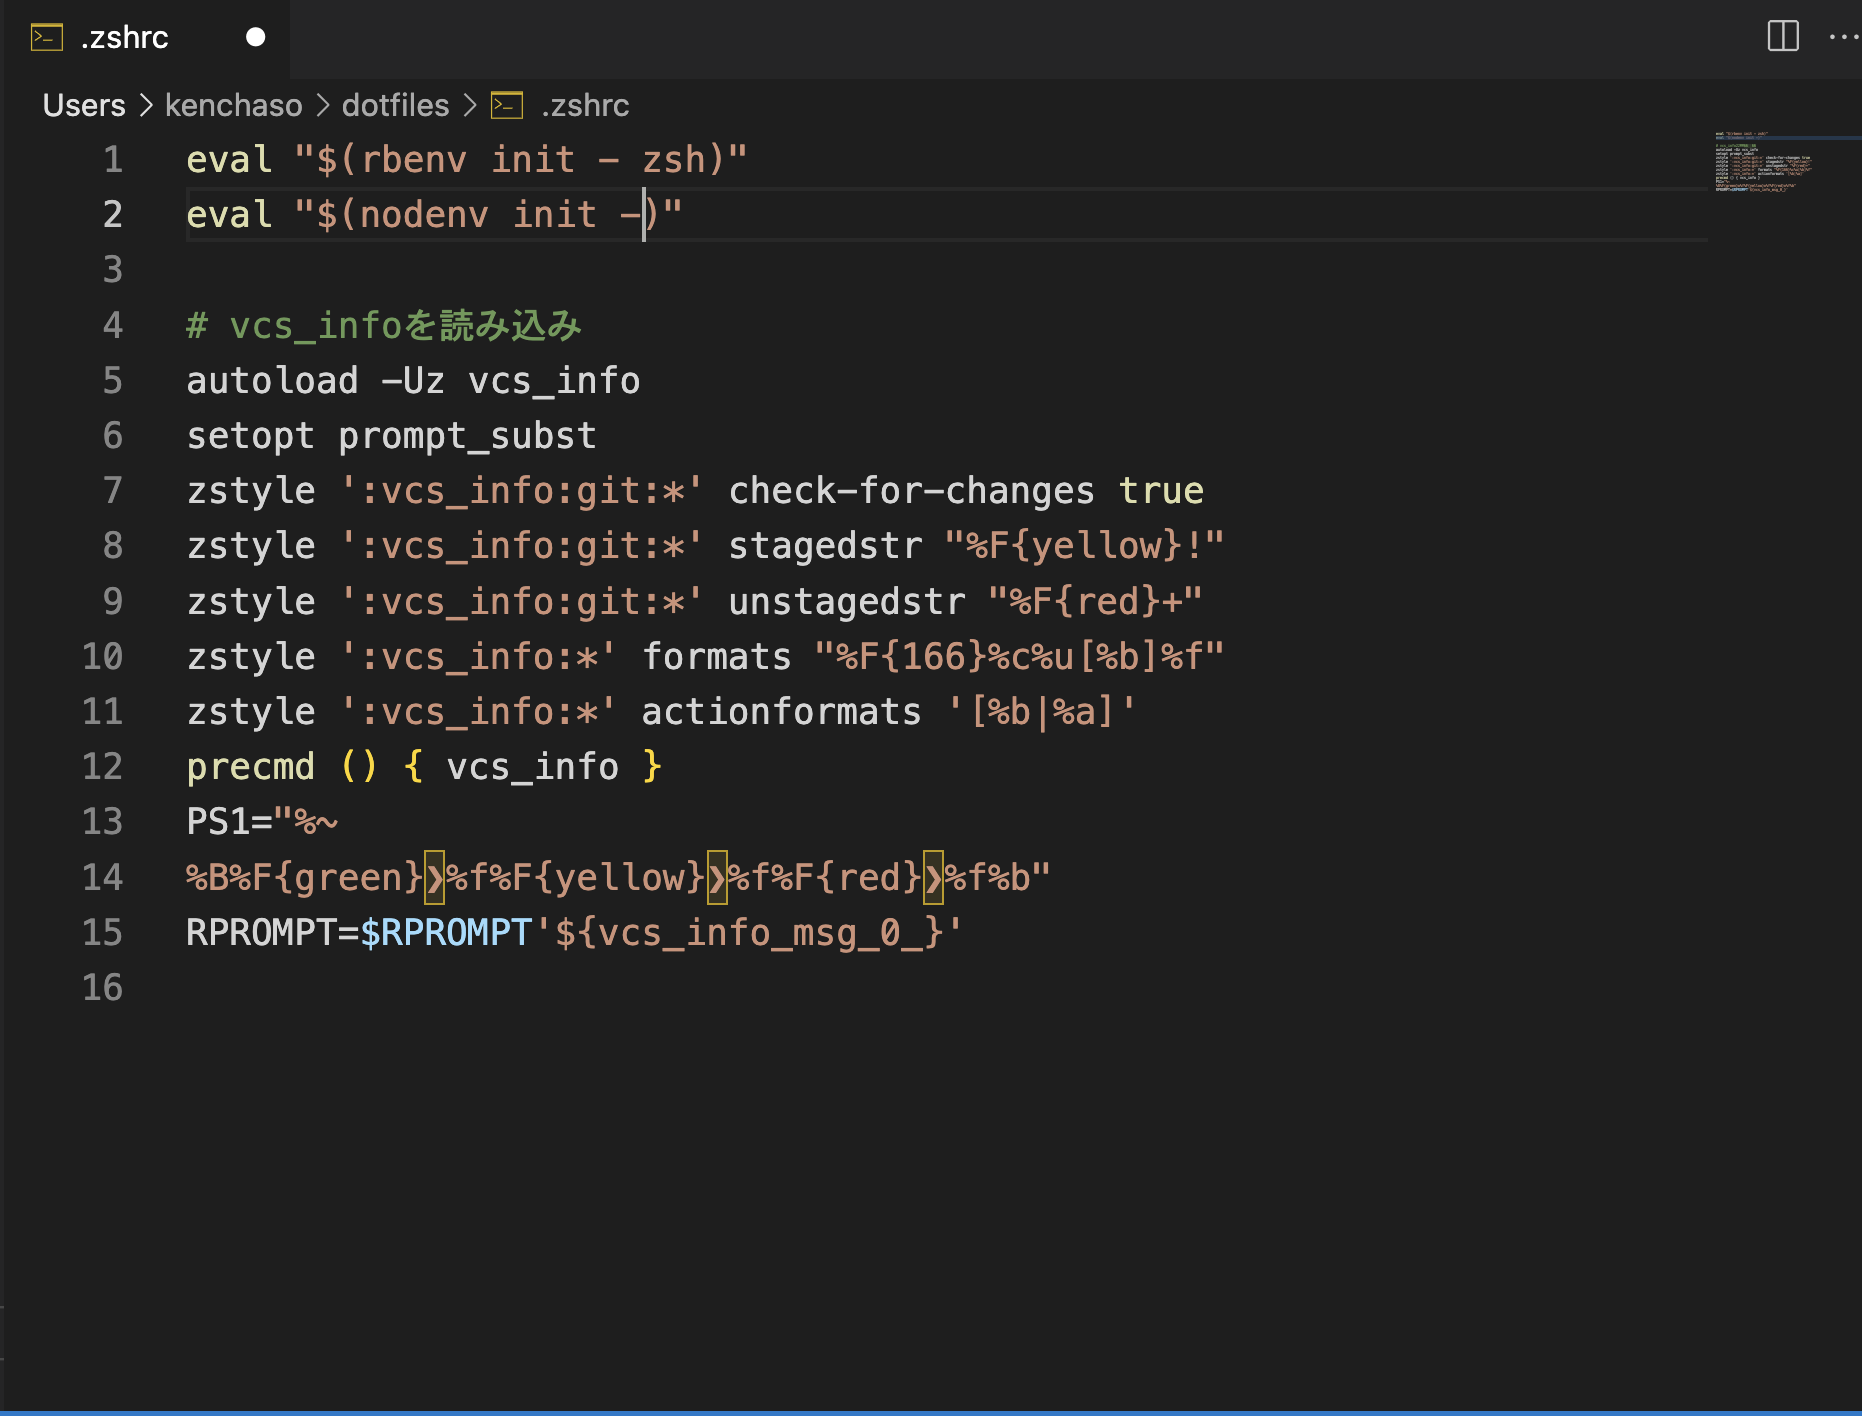
Task: Open the editor actions ellipsis menu
Action: tap(1843, 37)
